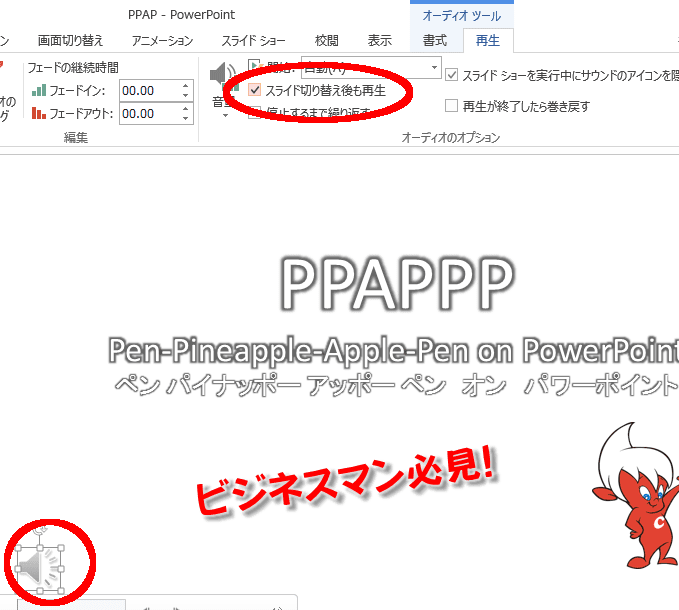
Task: Switch to the 画面切り替え ribbon tab
Action: 70,40
